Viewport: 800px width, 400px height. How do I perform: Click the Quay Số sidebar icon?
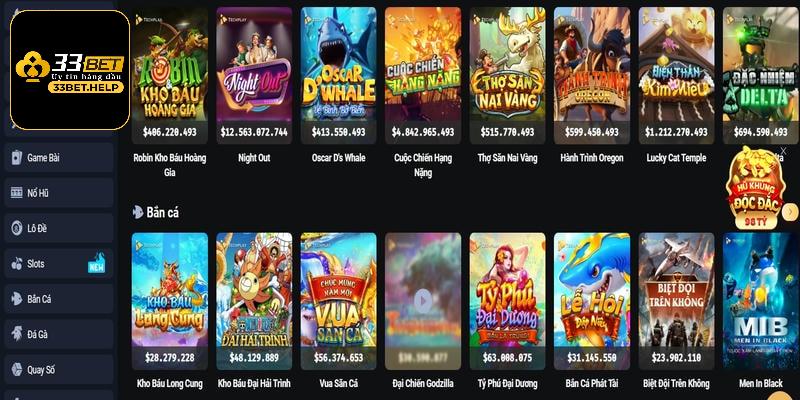click(17, 369)
